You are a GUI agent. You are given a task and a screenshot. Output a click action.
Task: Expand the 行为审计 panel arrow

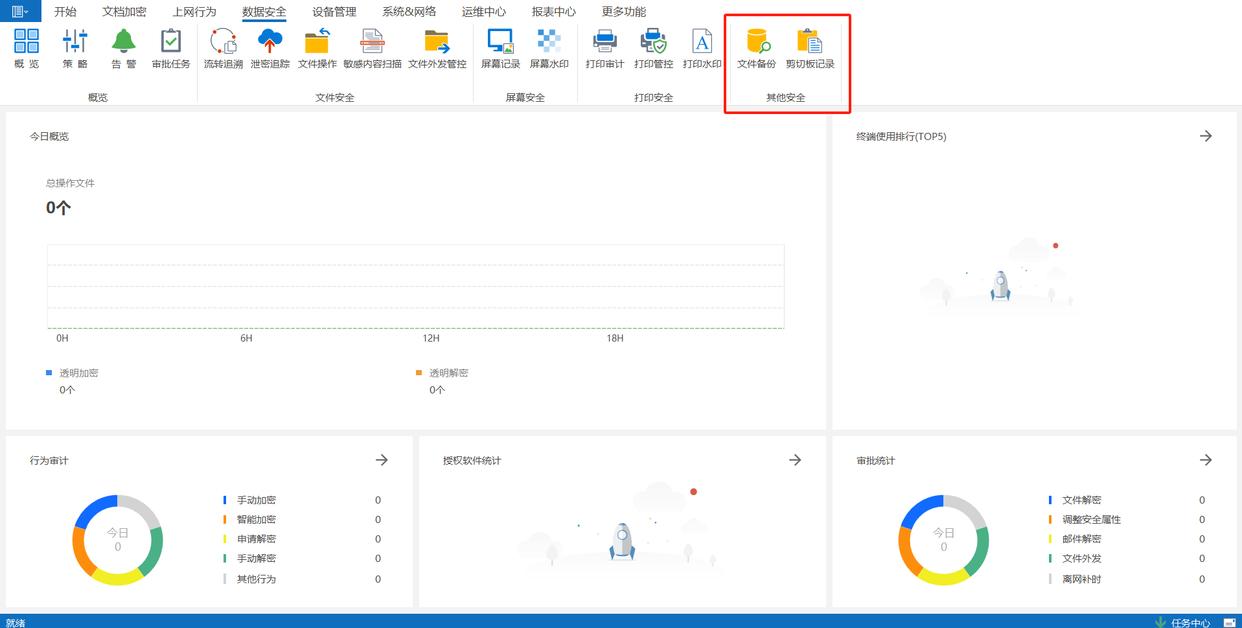point(382,460)
